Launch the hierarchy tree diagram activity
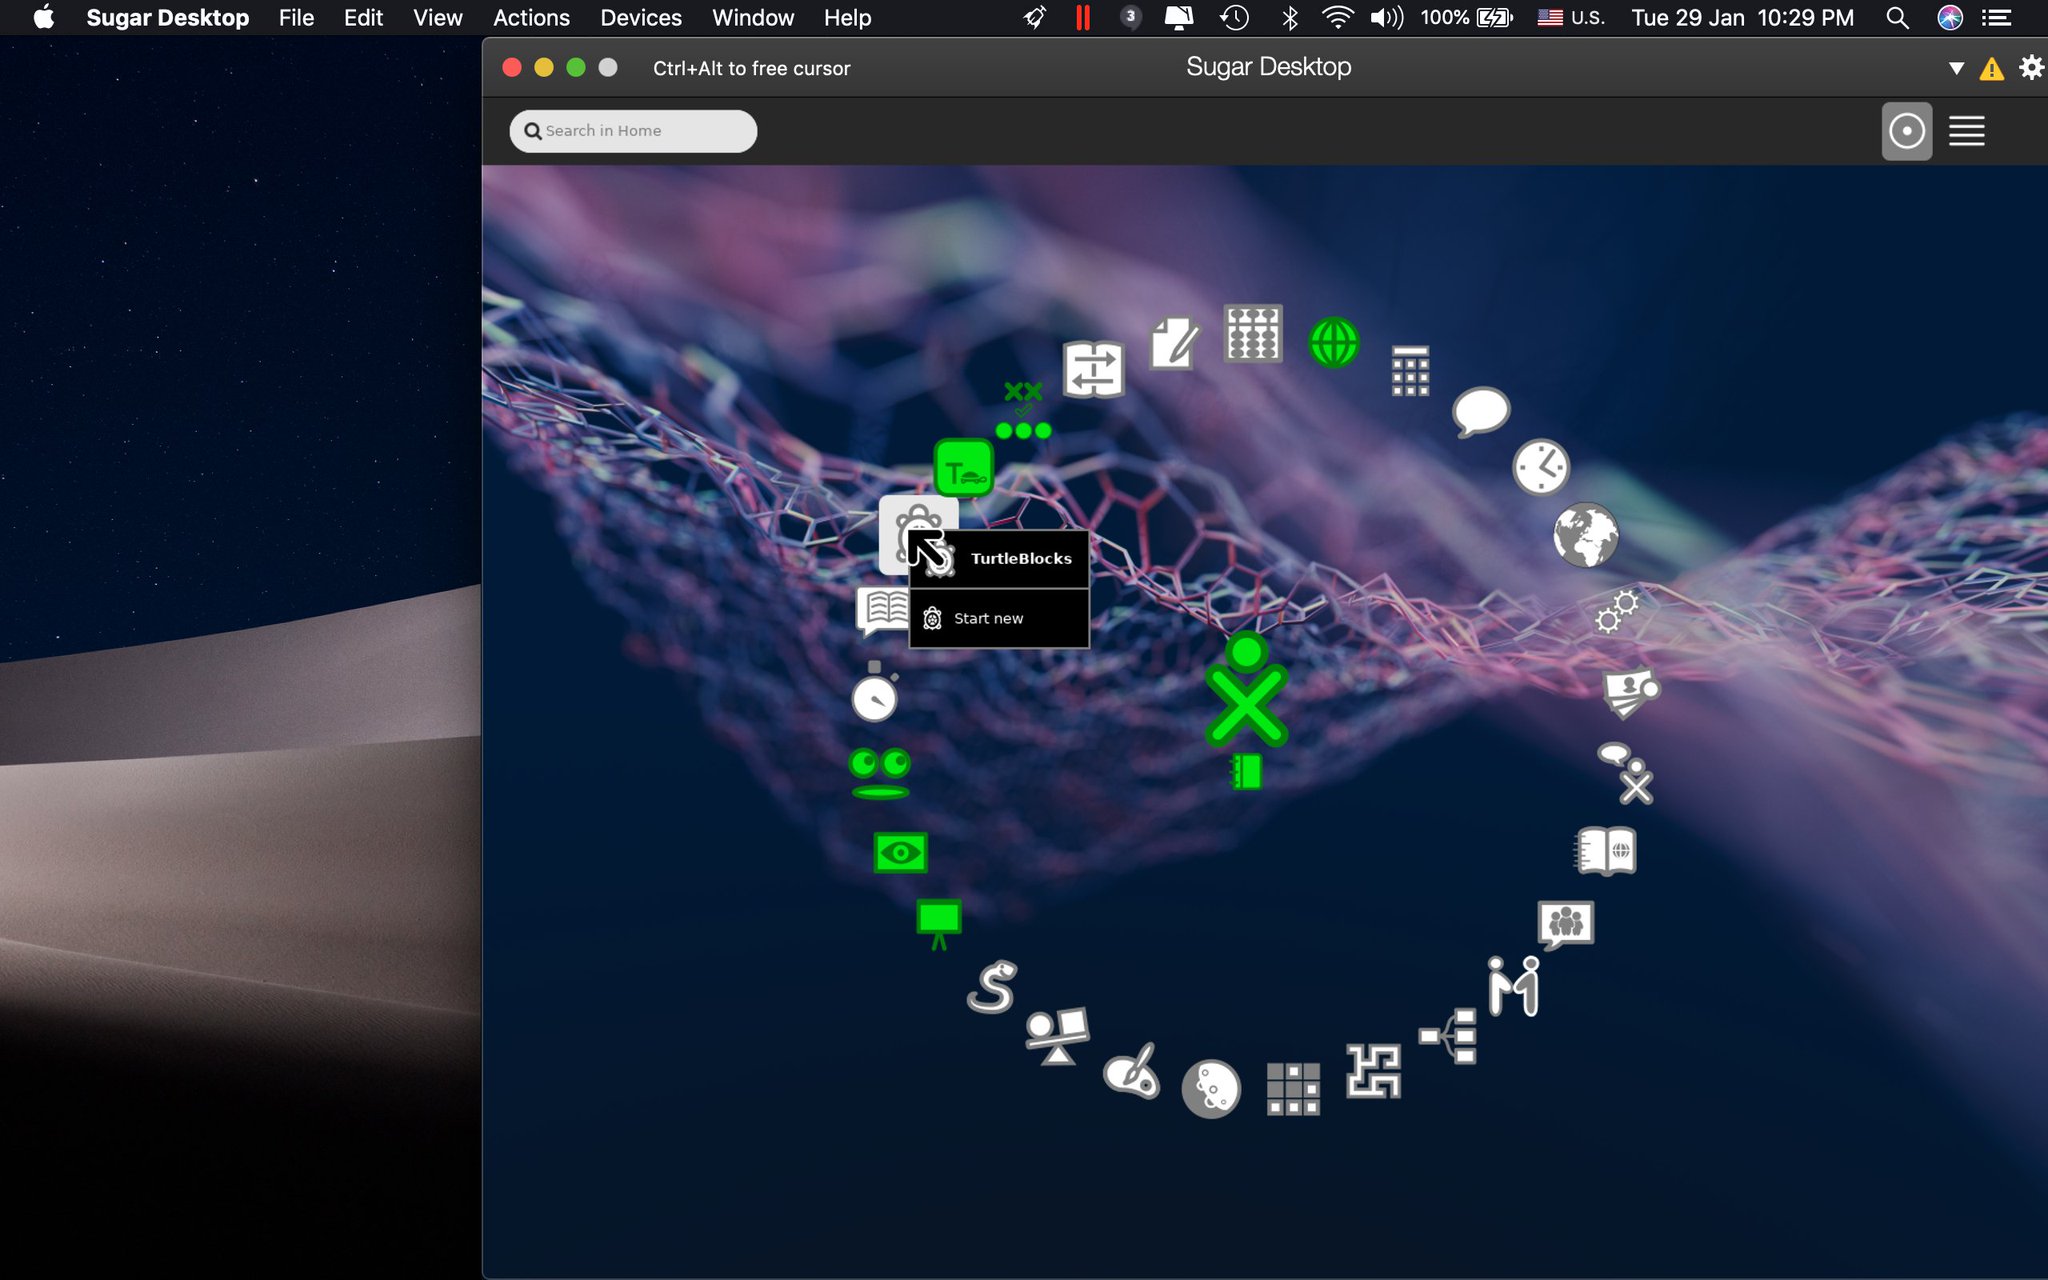The height and width of the screenshot is (1280, 2048). pos(1449,1036)
